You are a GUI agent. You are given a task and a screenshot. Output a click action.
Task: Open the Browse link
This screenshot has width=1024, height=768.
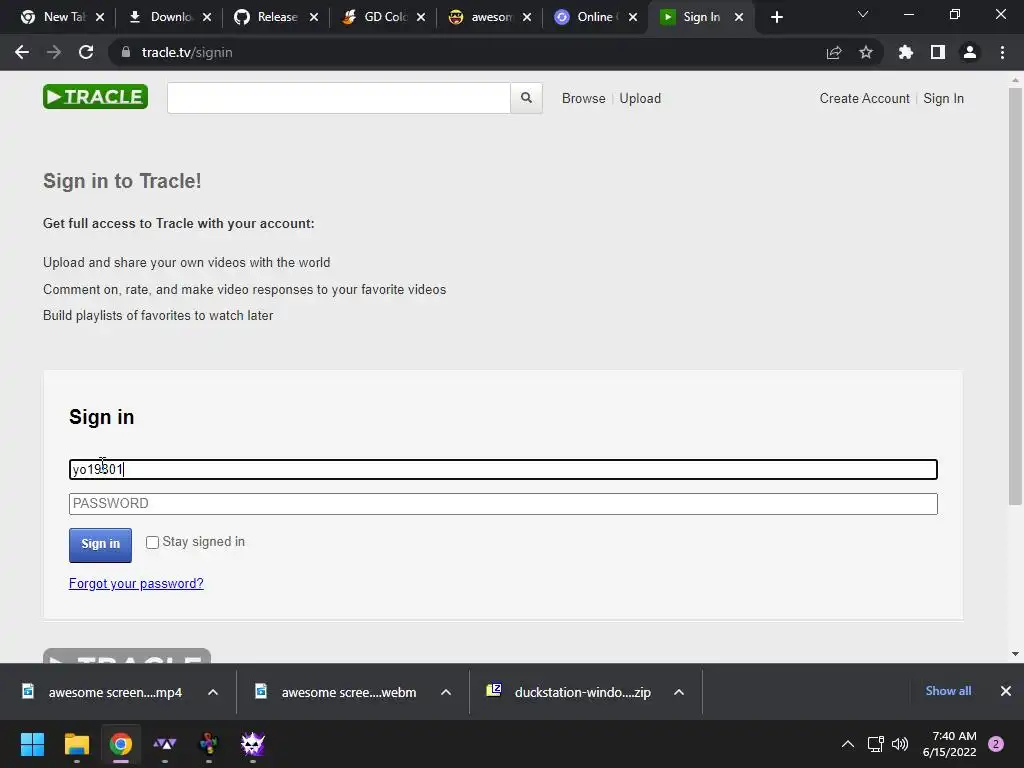click(584, 98)
